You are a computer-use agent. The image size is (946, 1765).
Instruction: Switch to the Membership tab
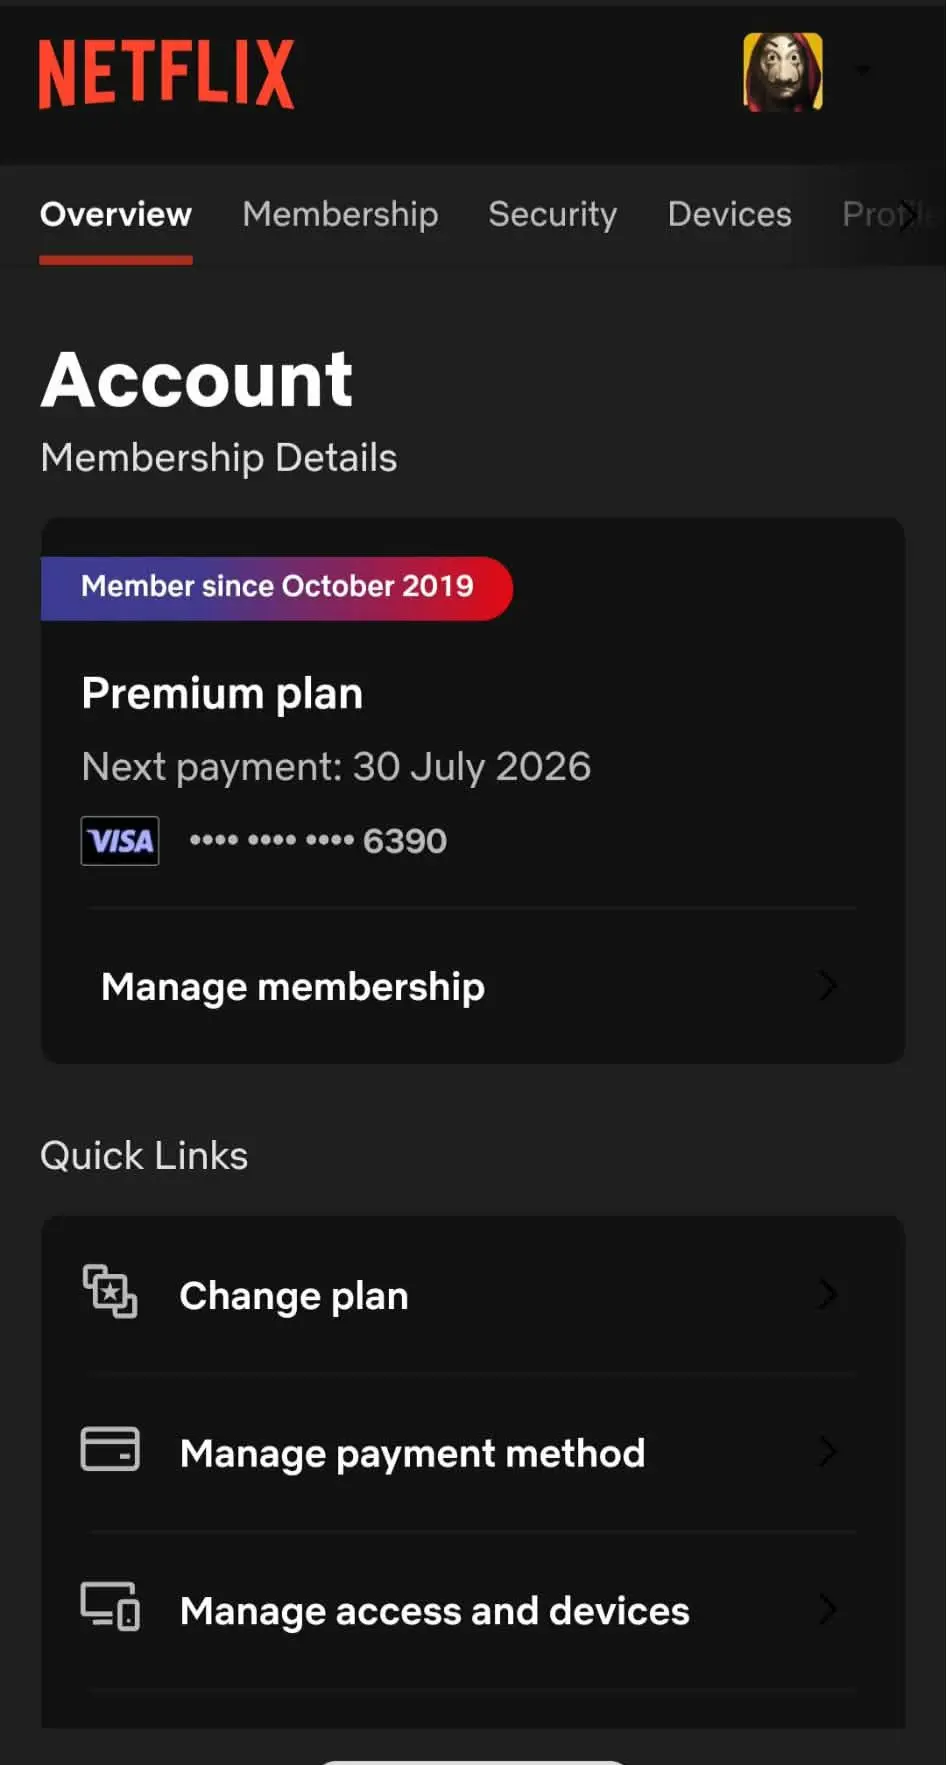click(340, 215)
